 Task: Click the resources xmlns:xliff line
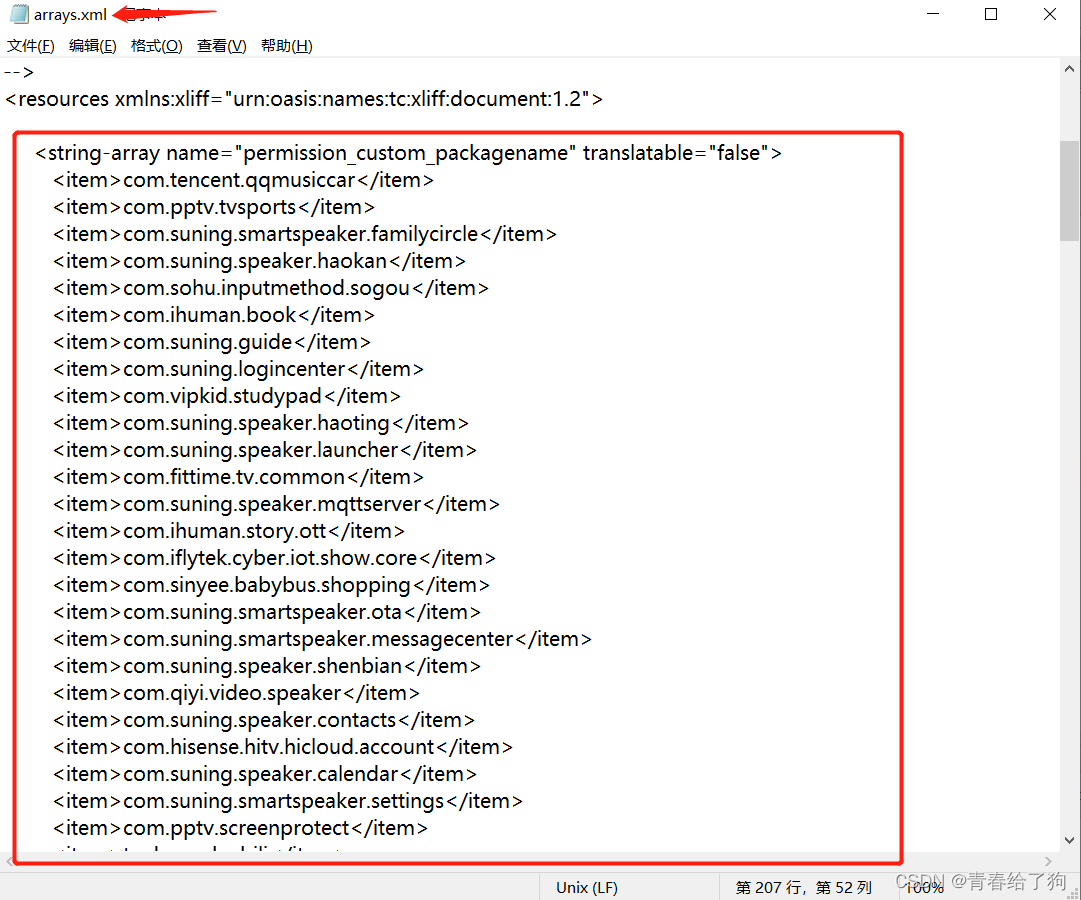(304, 99)
